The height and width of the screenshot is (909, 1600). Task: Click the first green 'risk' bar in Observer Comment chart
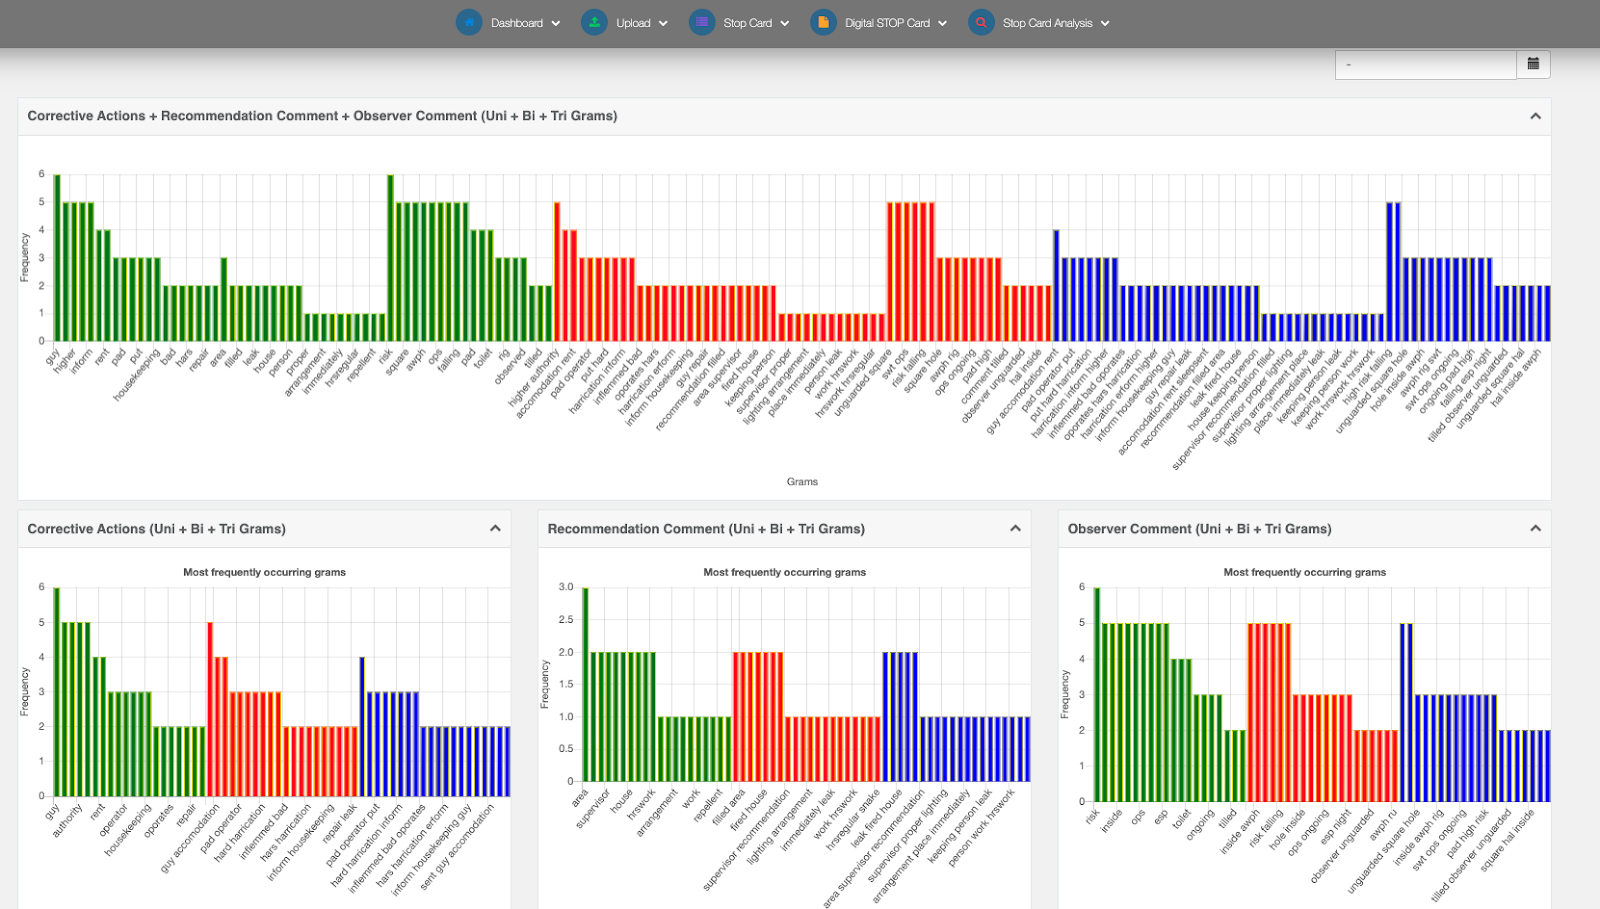coord(1097,694)
